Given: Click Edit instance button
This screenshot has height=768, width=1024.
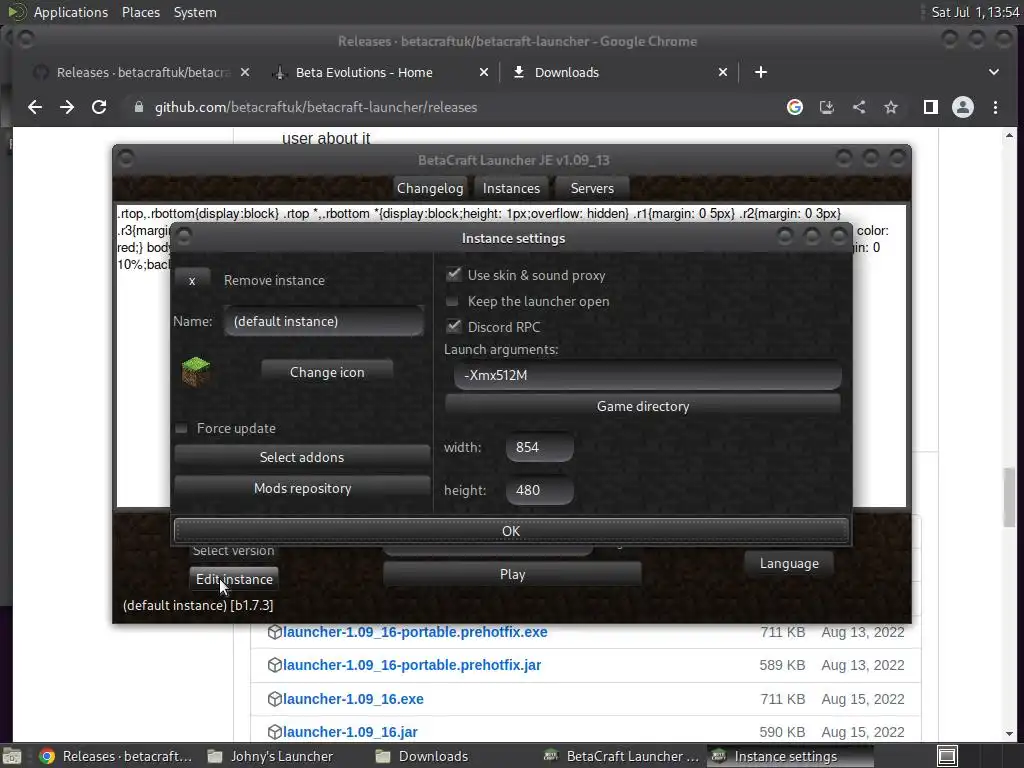Looking at the screenshot, I should coord(234,579).
